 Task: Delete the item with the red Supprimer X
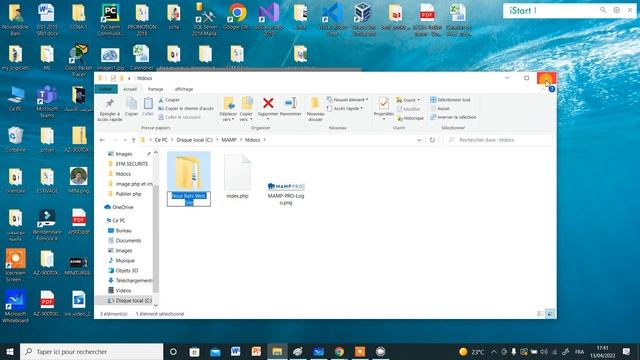pyautogui.click(x=268, y=103)
